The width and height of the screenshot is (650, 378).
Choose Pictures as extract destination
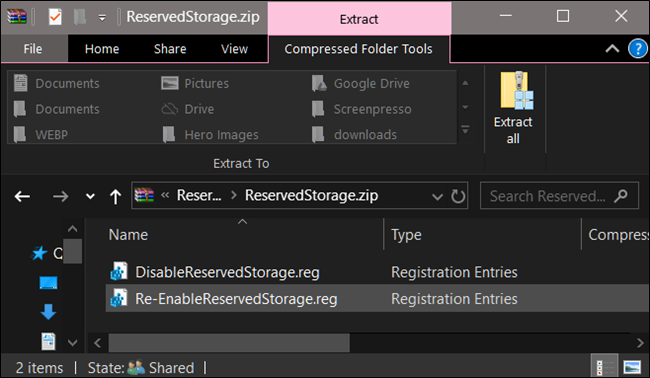(195, 83)
